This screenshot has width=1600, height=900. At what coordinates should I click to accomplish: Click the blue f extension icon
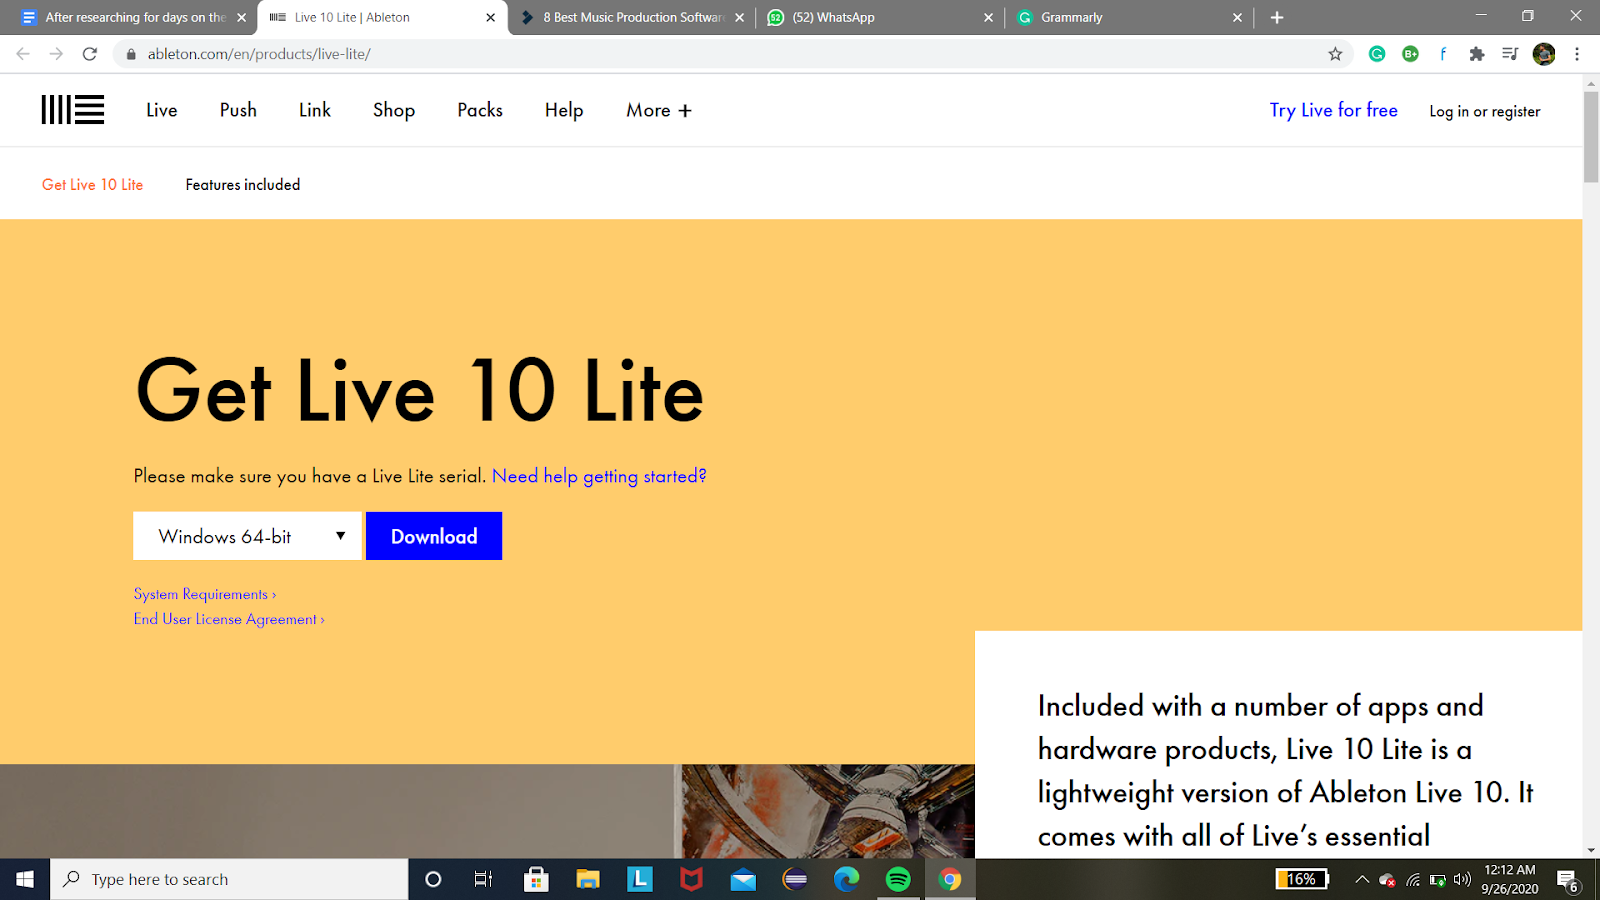[x=1443, y=54]
